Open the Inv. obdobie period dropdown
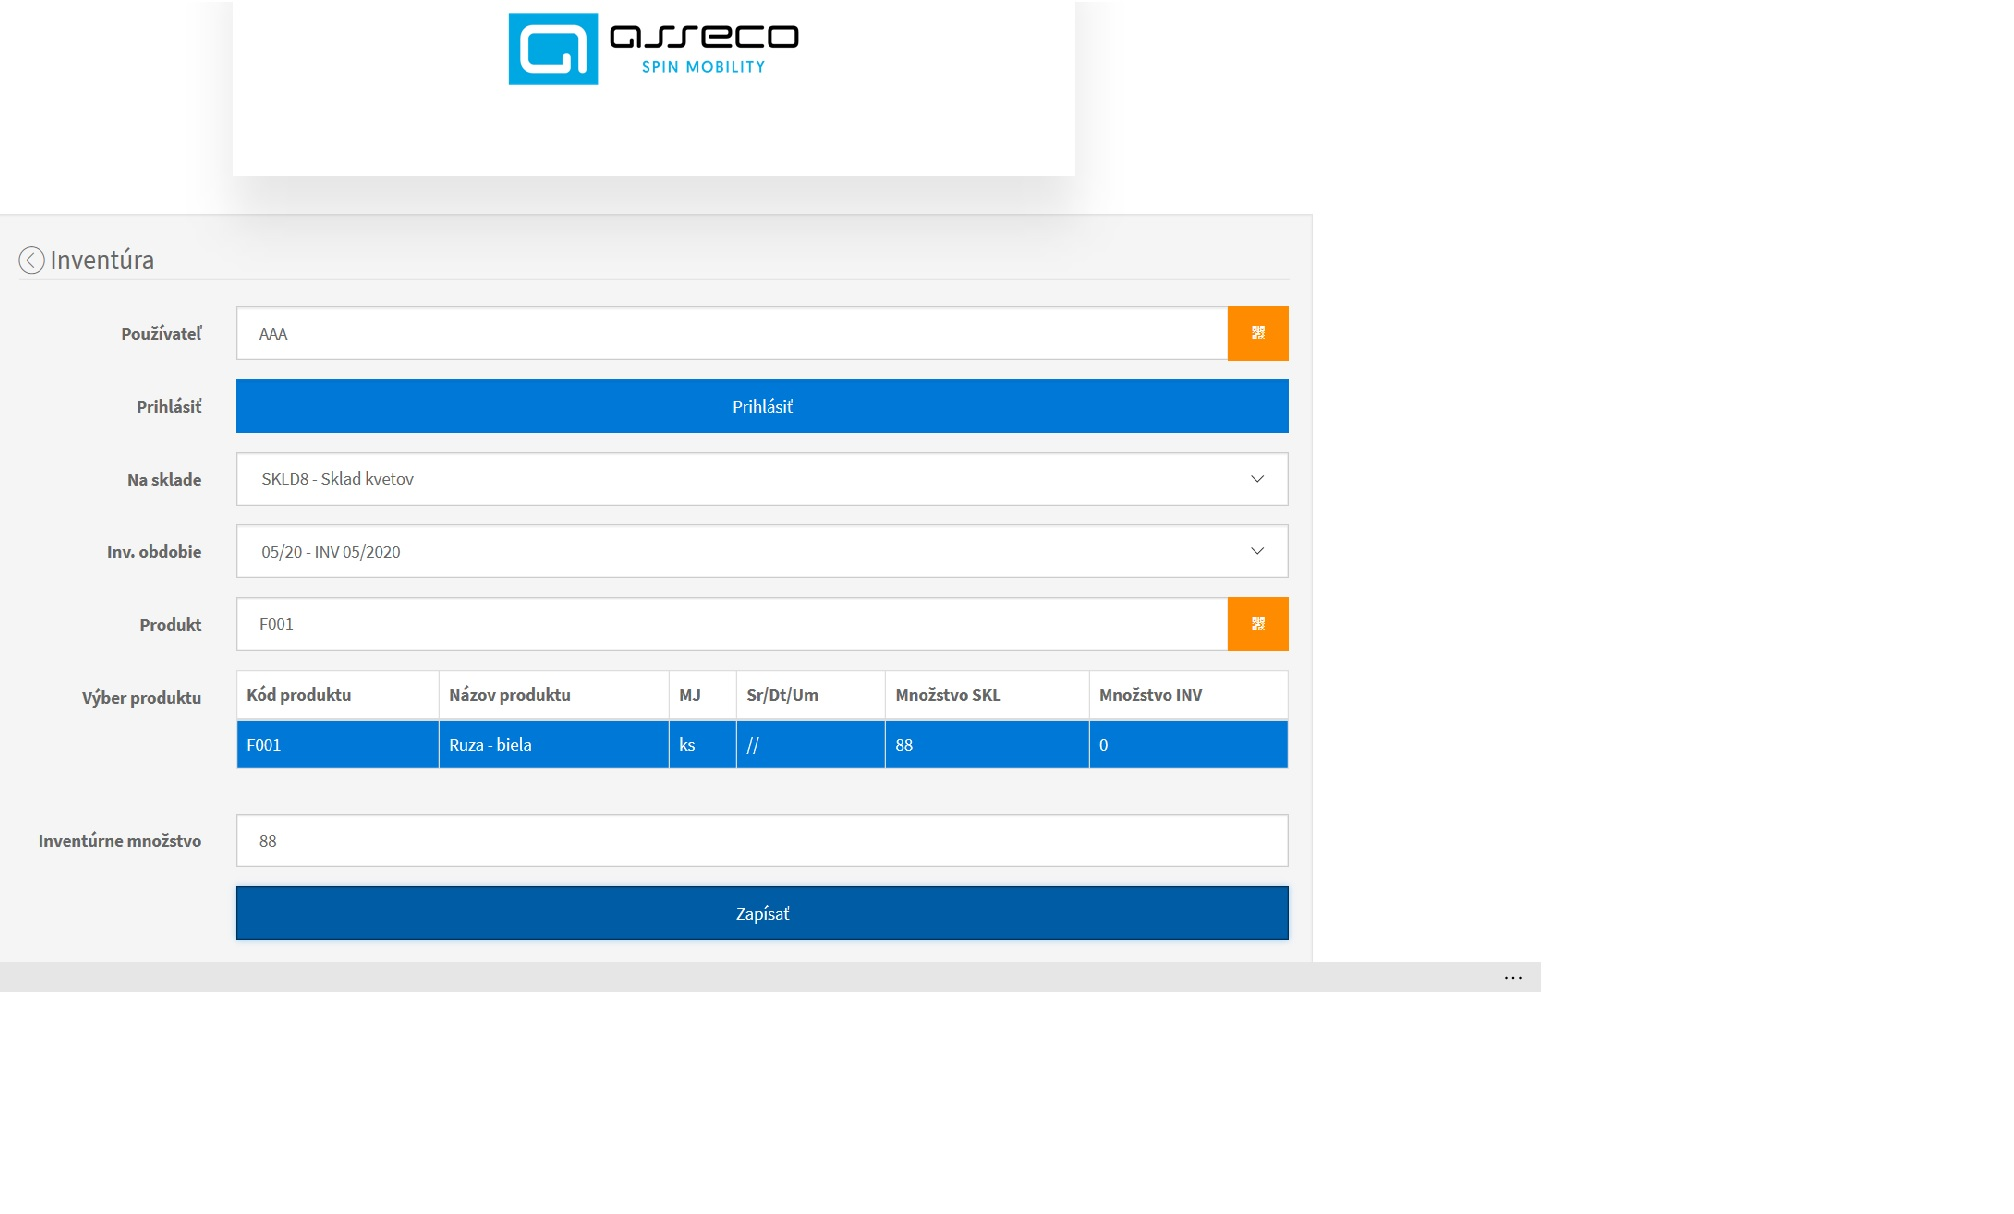Viewport: 2014px width, 1214px height. tap(762, 551)
